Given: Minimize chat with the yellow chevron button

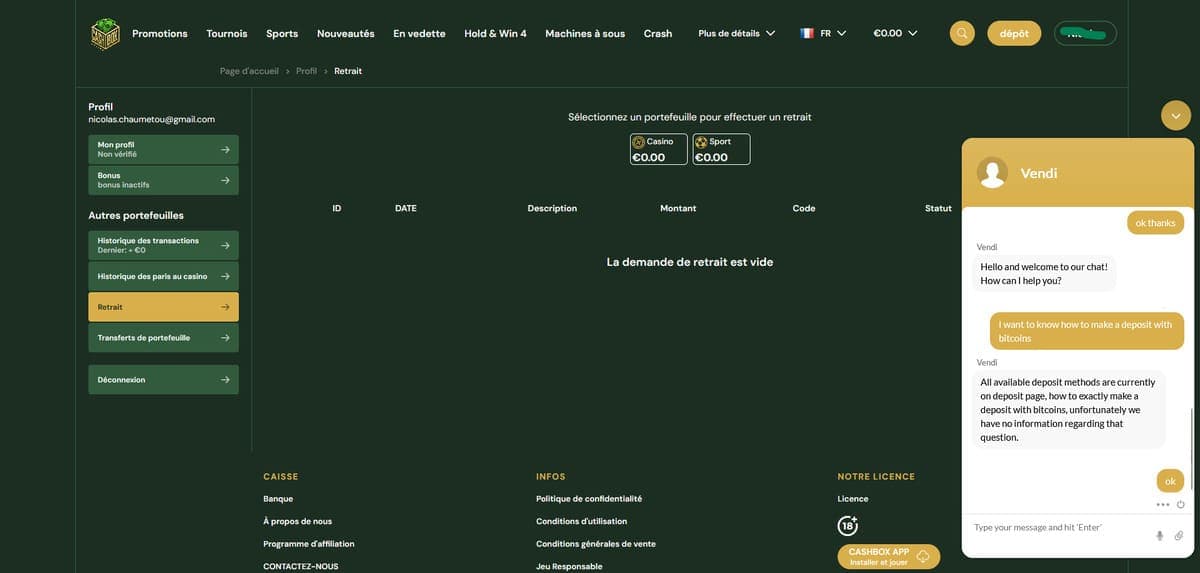Looking at the screenshot, I should [x=1176, y=115].
